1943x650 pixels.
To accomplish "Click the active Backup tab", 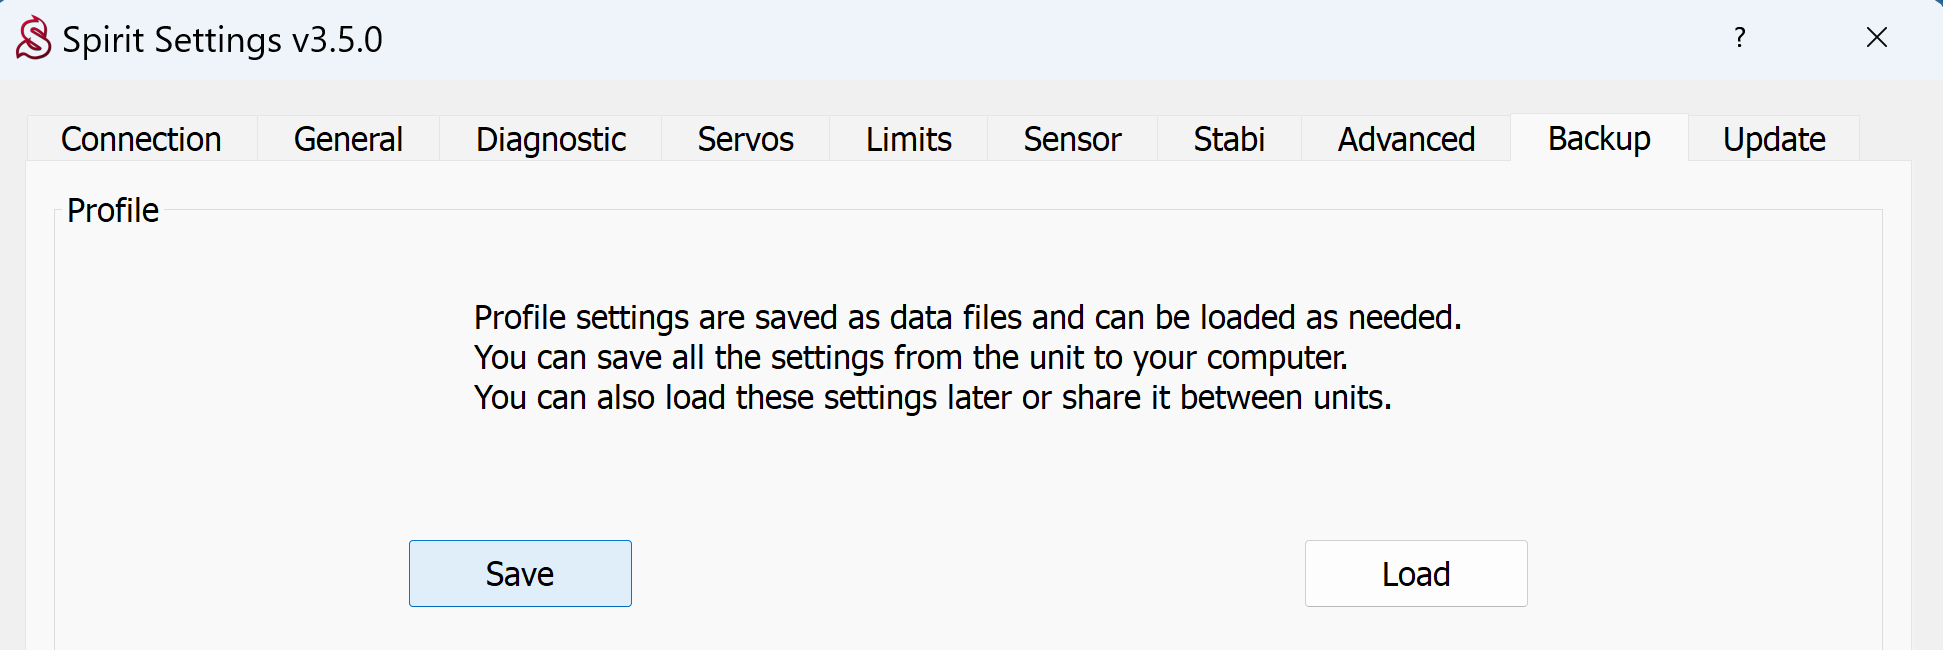I will tap(1599, 138).
